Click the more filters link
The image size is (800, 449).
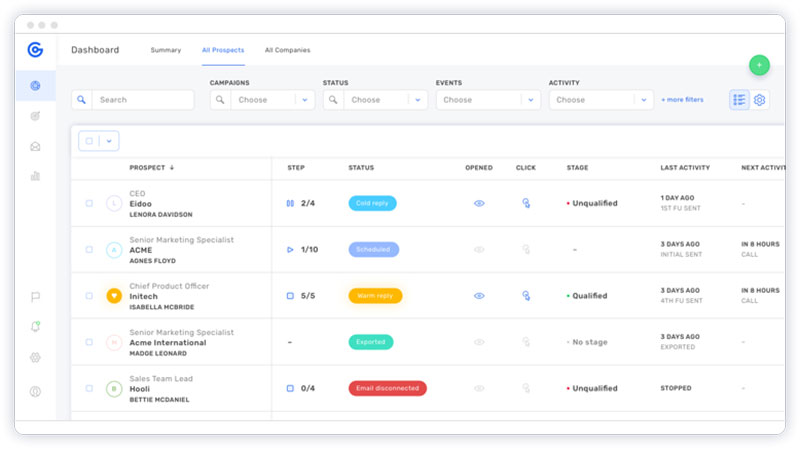pyautogui.click(x=682, y=100)
